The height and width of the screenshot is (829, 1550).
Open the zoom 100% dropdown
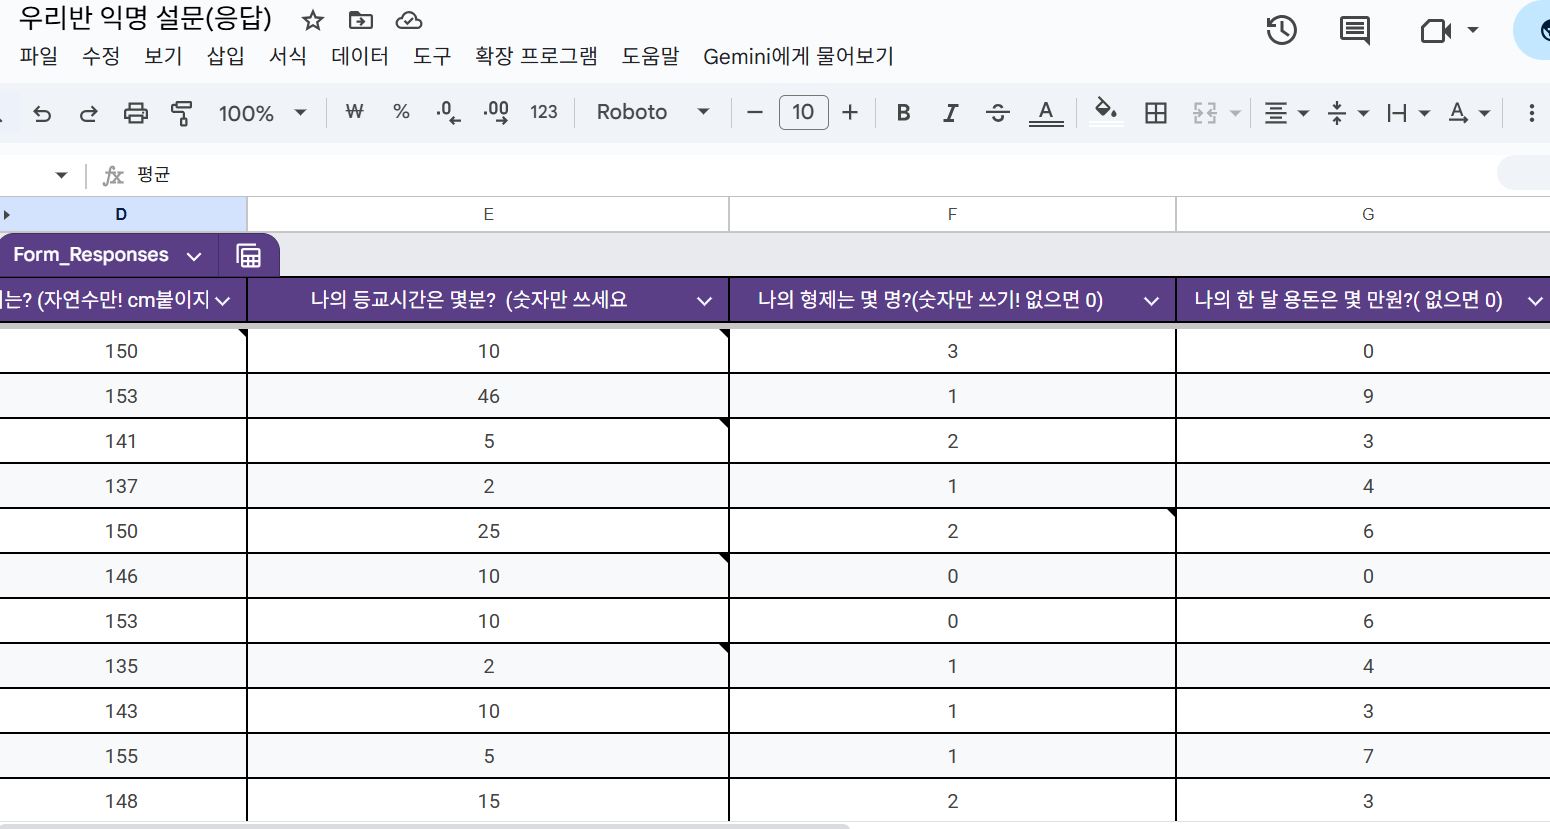(263, 113)
